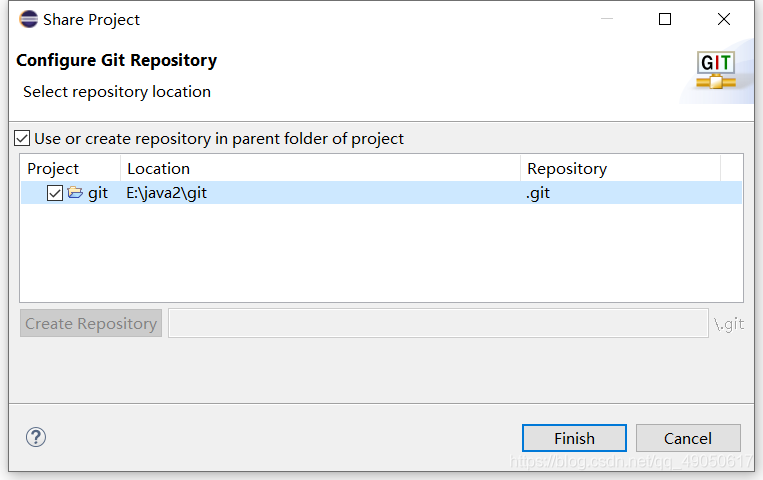Minimize the Share Project dialog
The width and height of the screenshot is (763, 480).
pyautogui.click(x=607, y=19)
